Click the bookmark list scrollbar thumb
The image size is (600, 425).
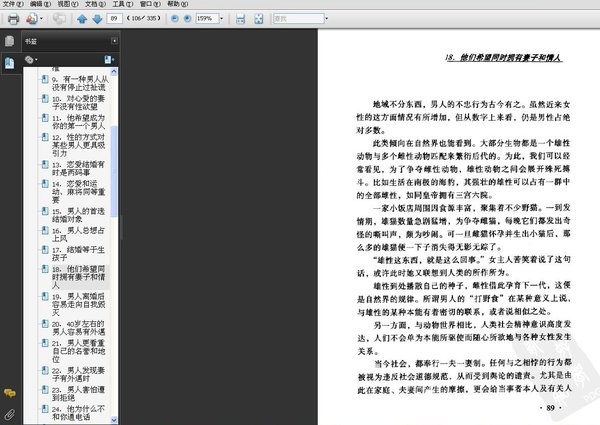tap(114, 171)
